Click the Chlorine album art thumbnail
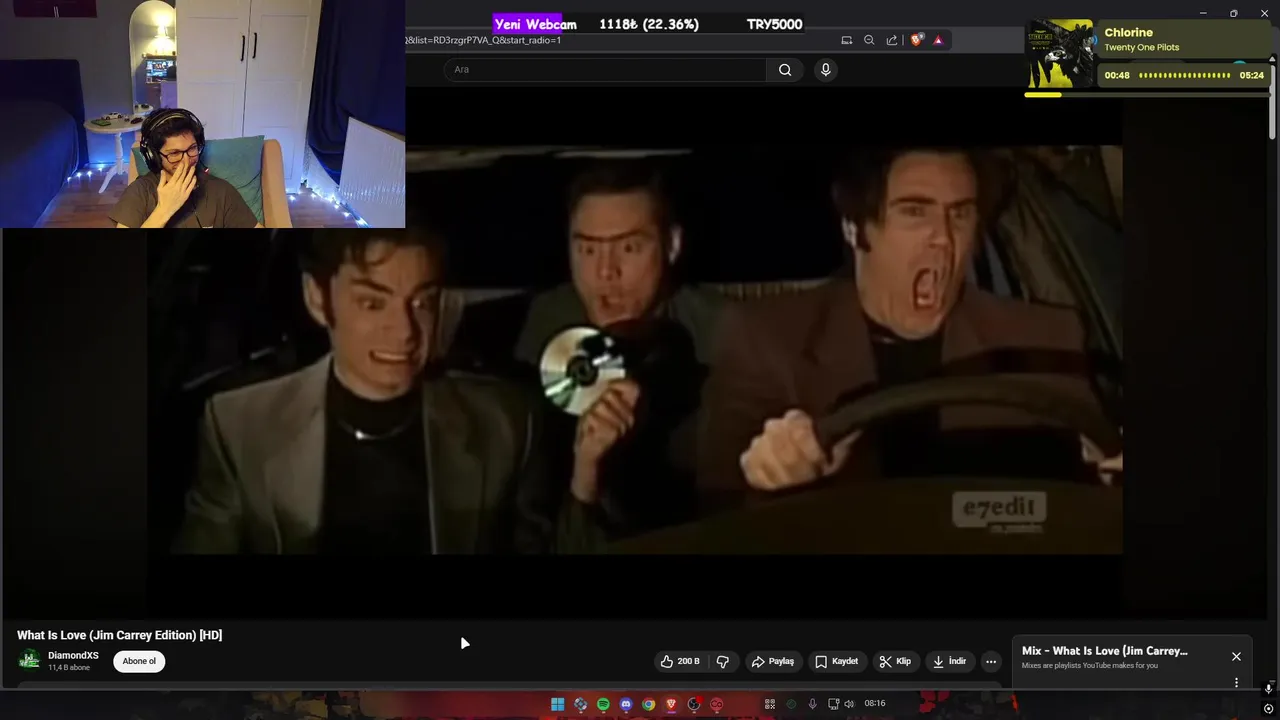The width and height of the screenshot is (1280, 720). [x=1059, y=54]
